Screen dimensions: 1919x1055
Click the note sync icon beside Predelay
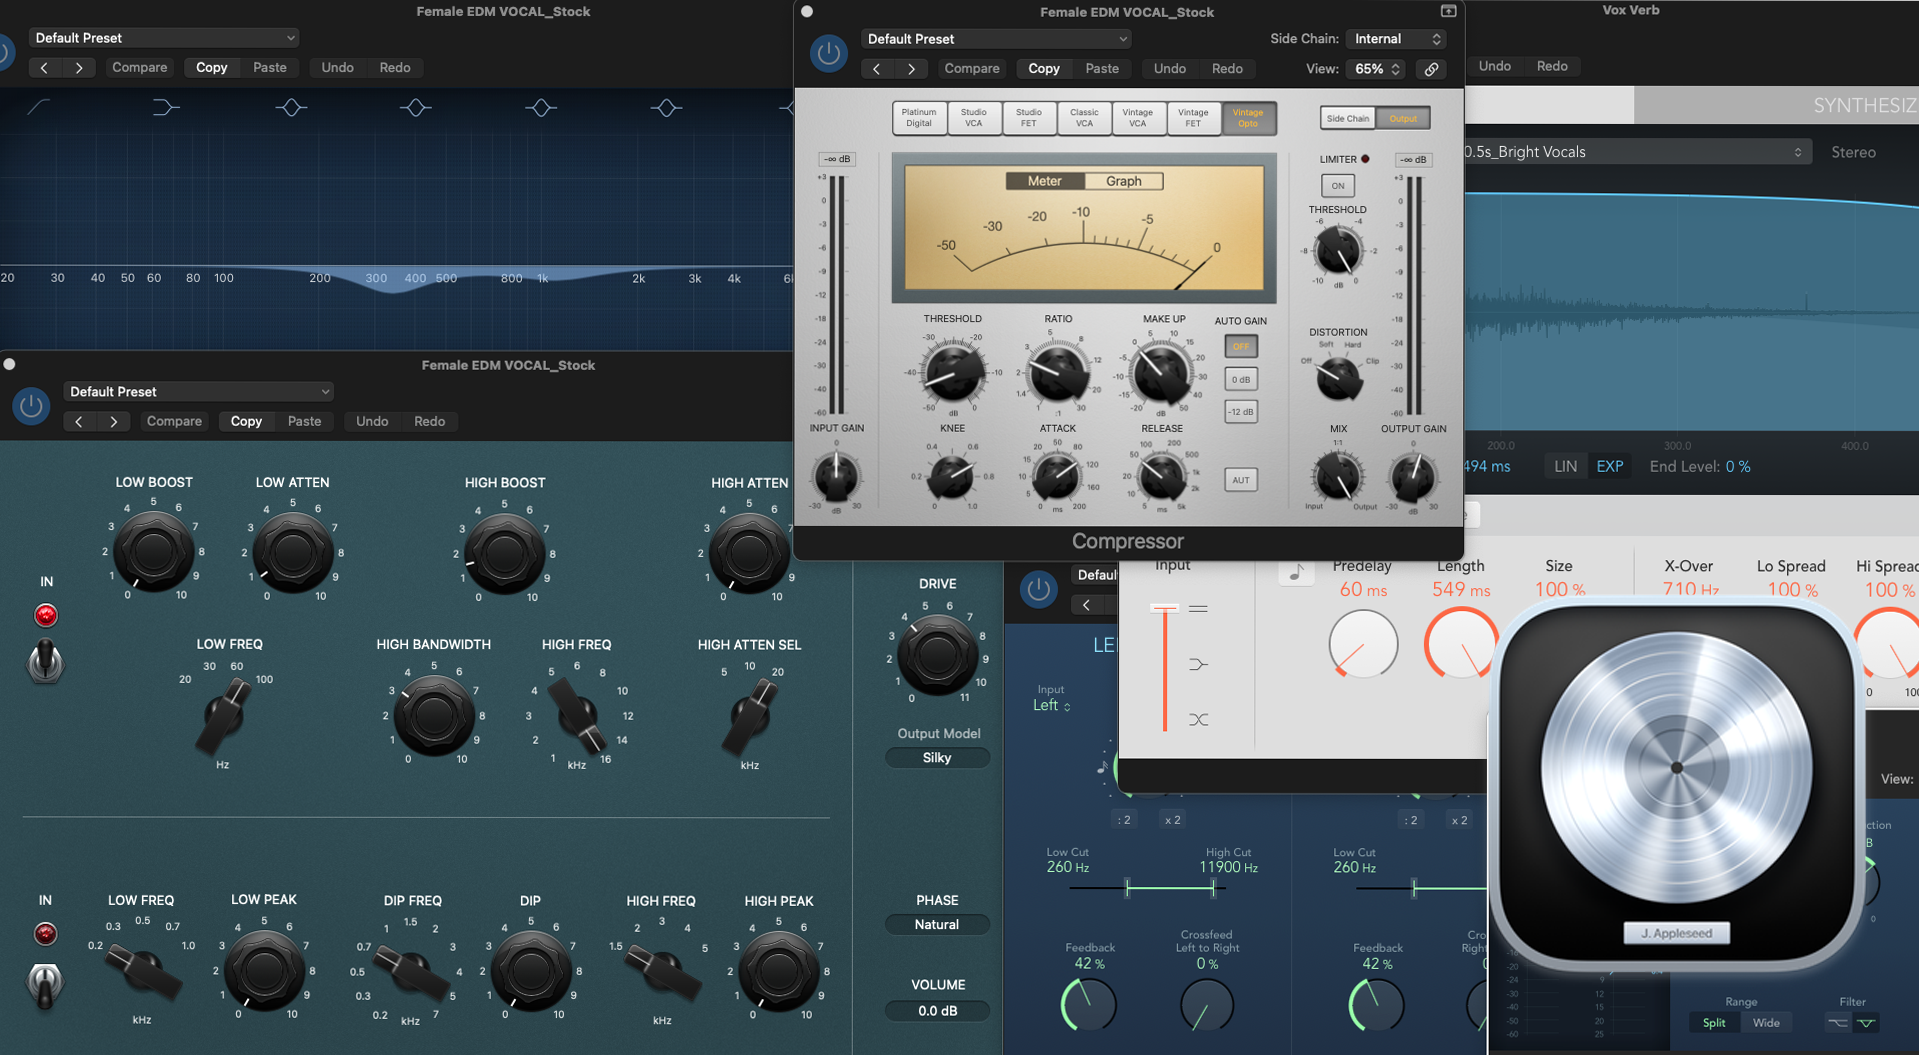click(1296, 573)
